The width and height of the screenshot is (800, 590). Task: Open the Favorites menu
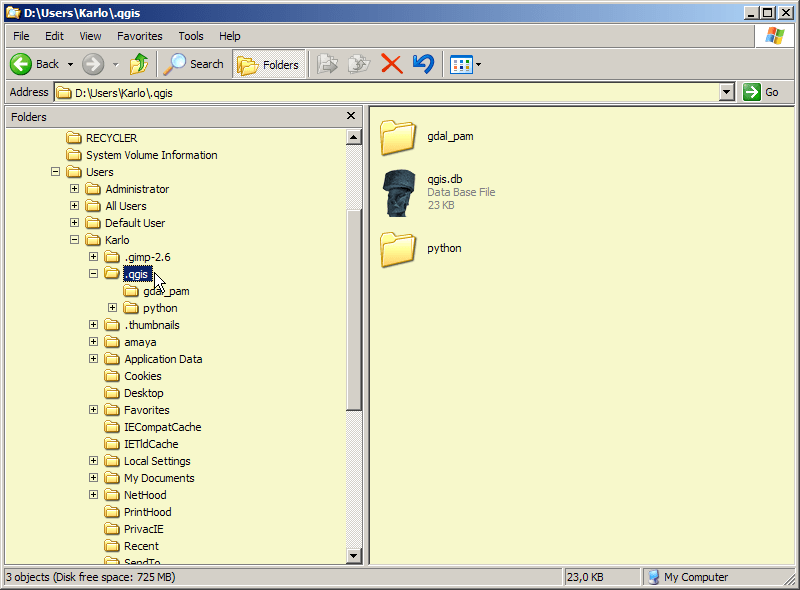(140, 36)
